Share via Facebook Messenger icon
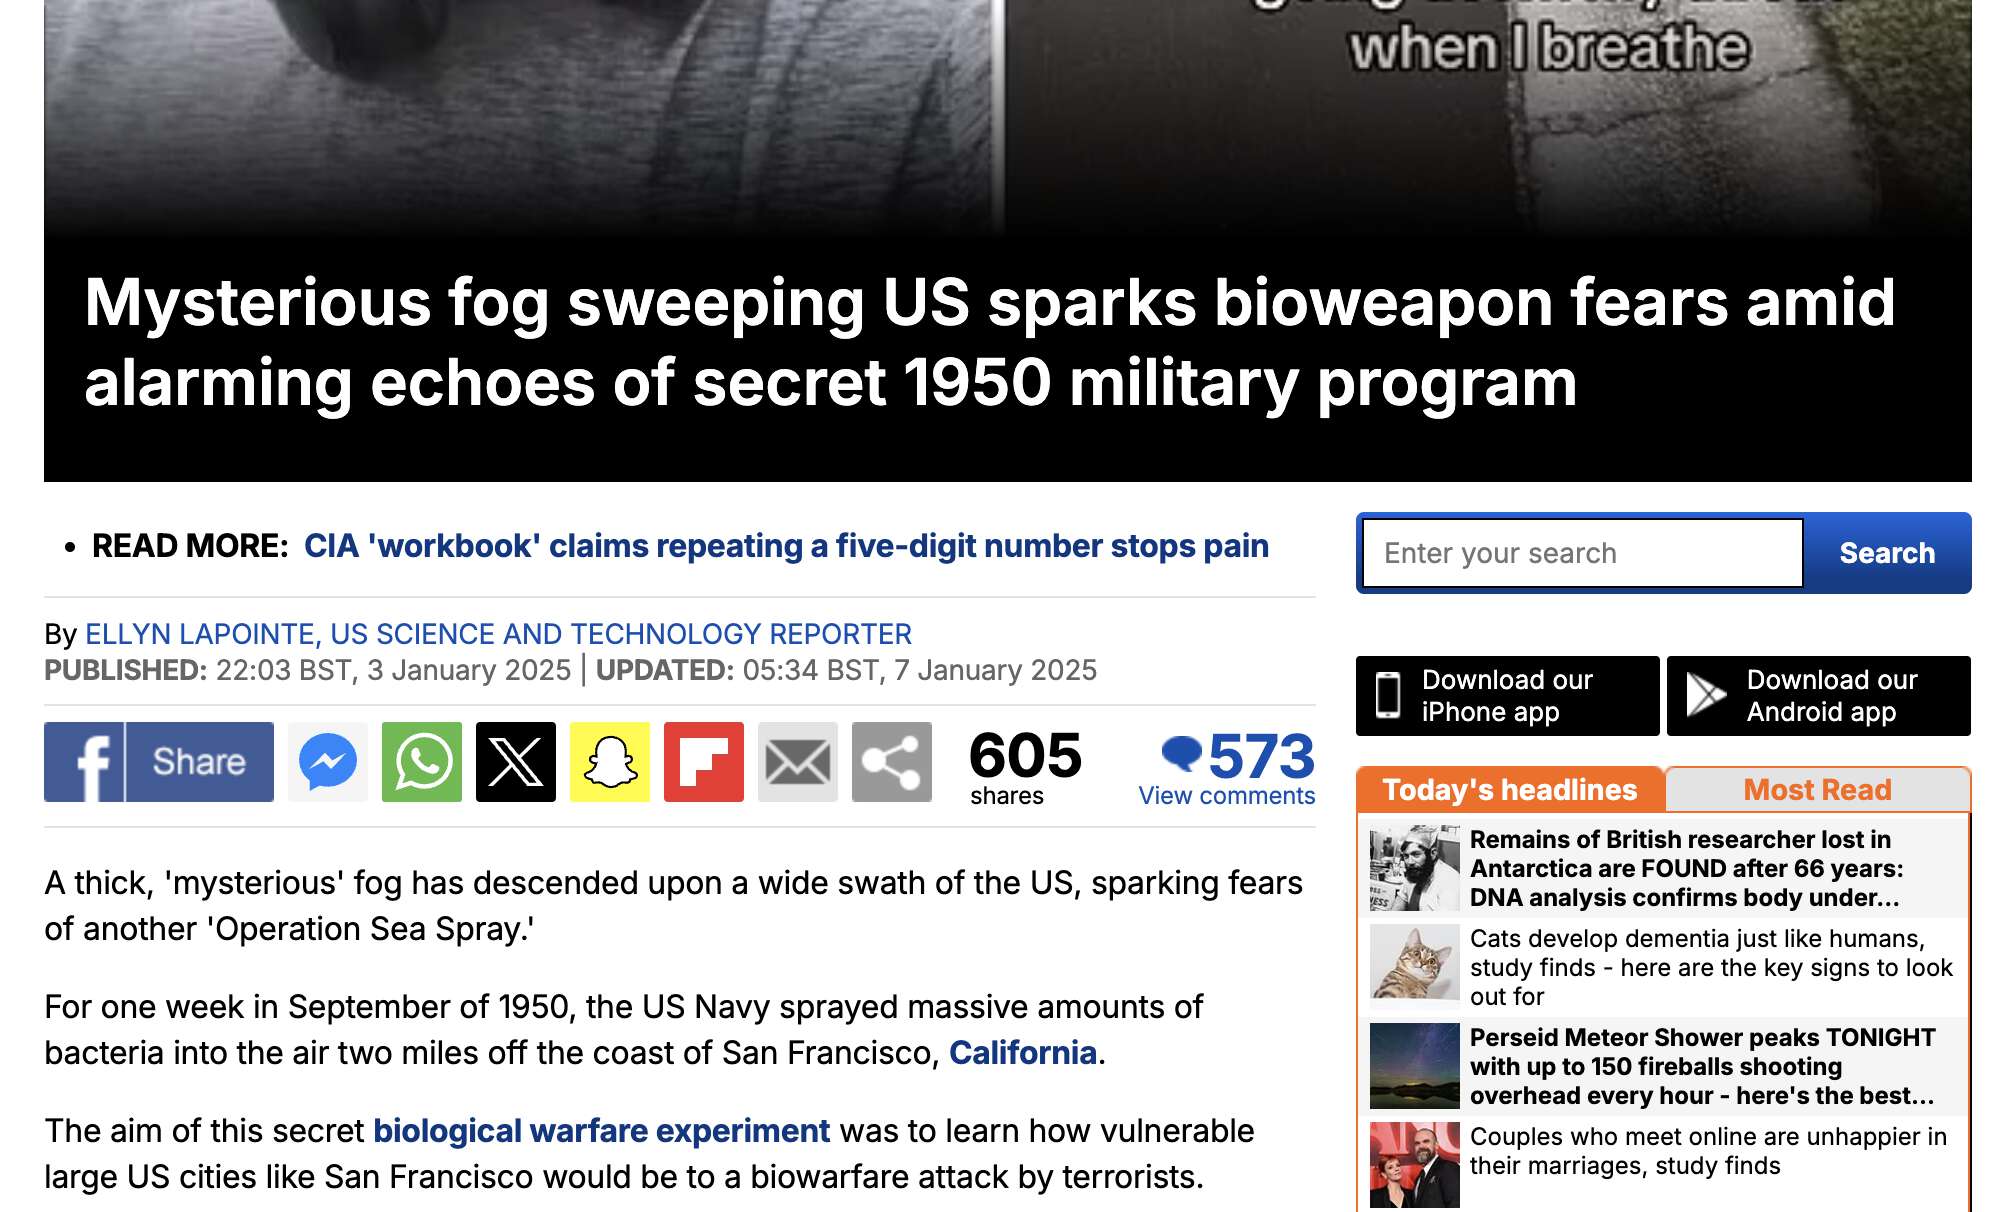1998x1212 pixels. [328, 762]
